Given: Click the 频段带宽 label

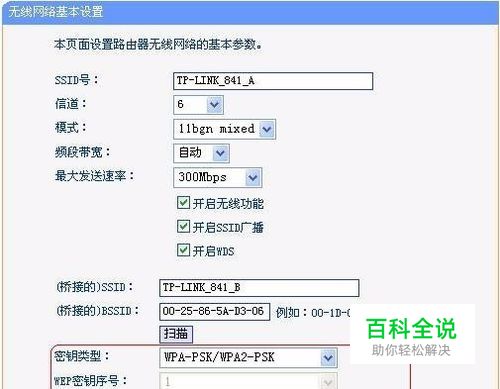Looking at the screenshot, I should [x=82, y=152].
